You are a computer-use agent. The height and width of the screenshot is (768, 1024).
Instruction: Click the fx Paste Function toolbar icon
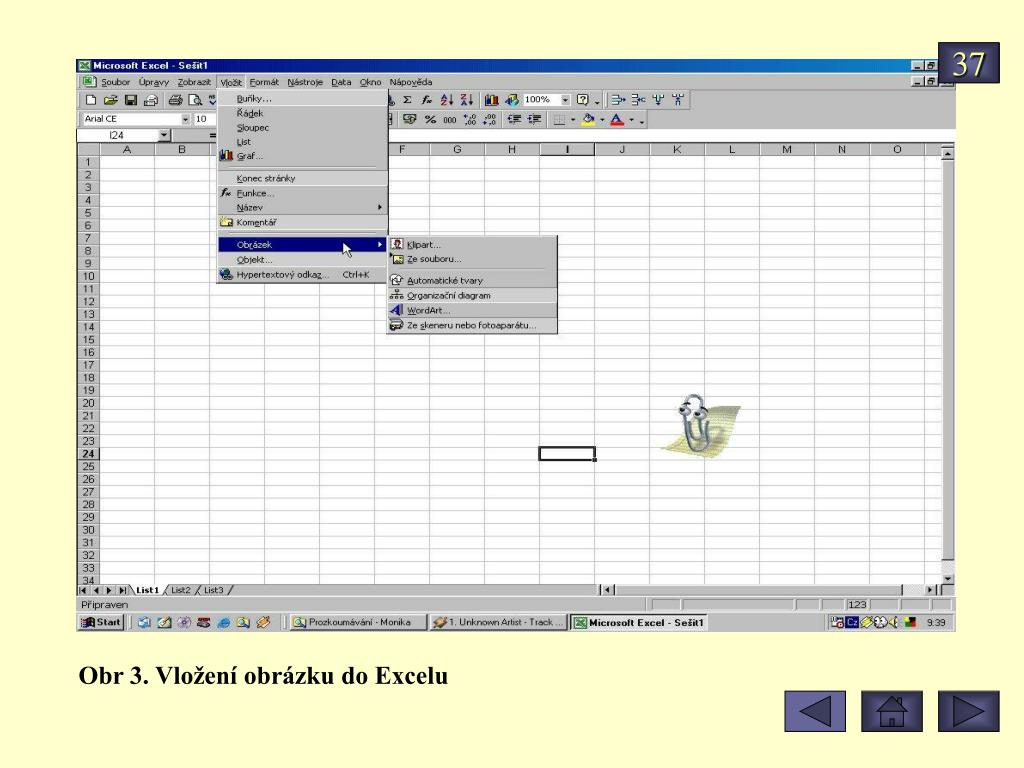[x=426, y=100]
